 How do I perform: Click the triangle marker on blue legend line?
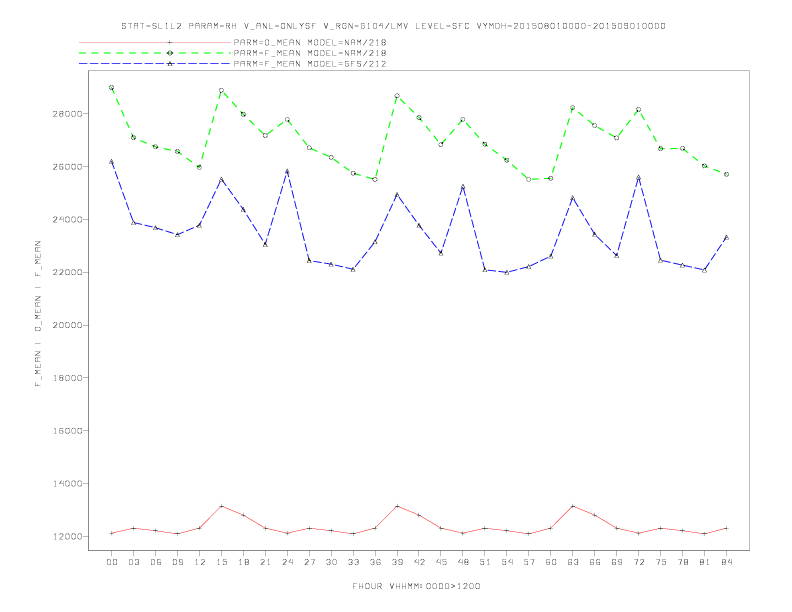pyautogui.click(x=170, y=64)
